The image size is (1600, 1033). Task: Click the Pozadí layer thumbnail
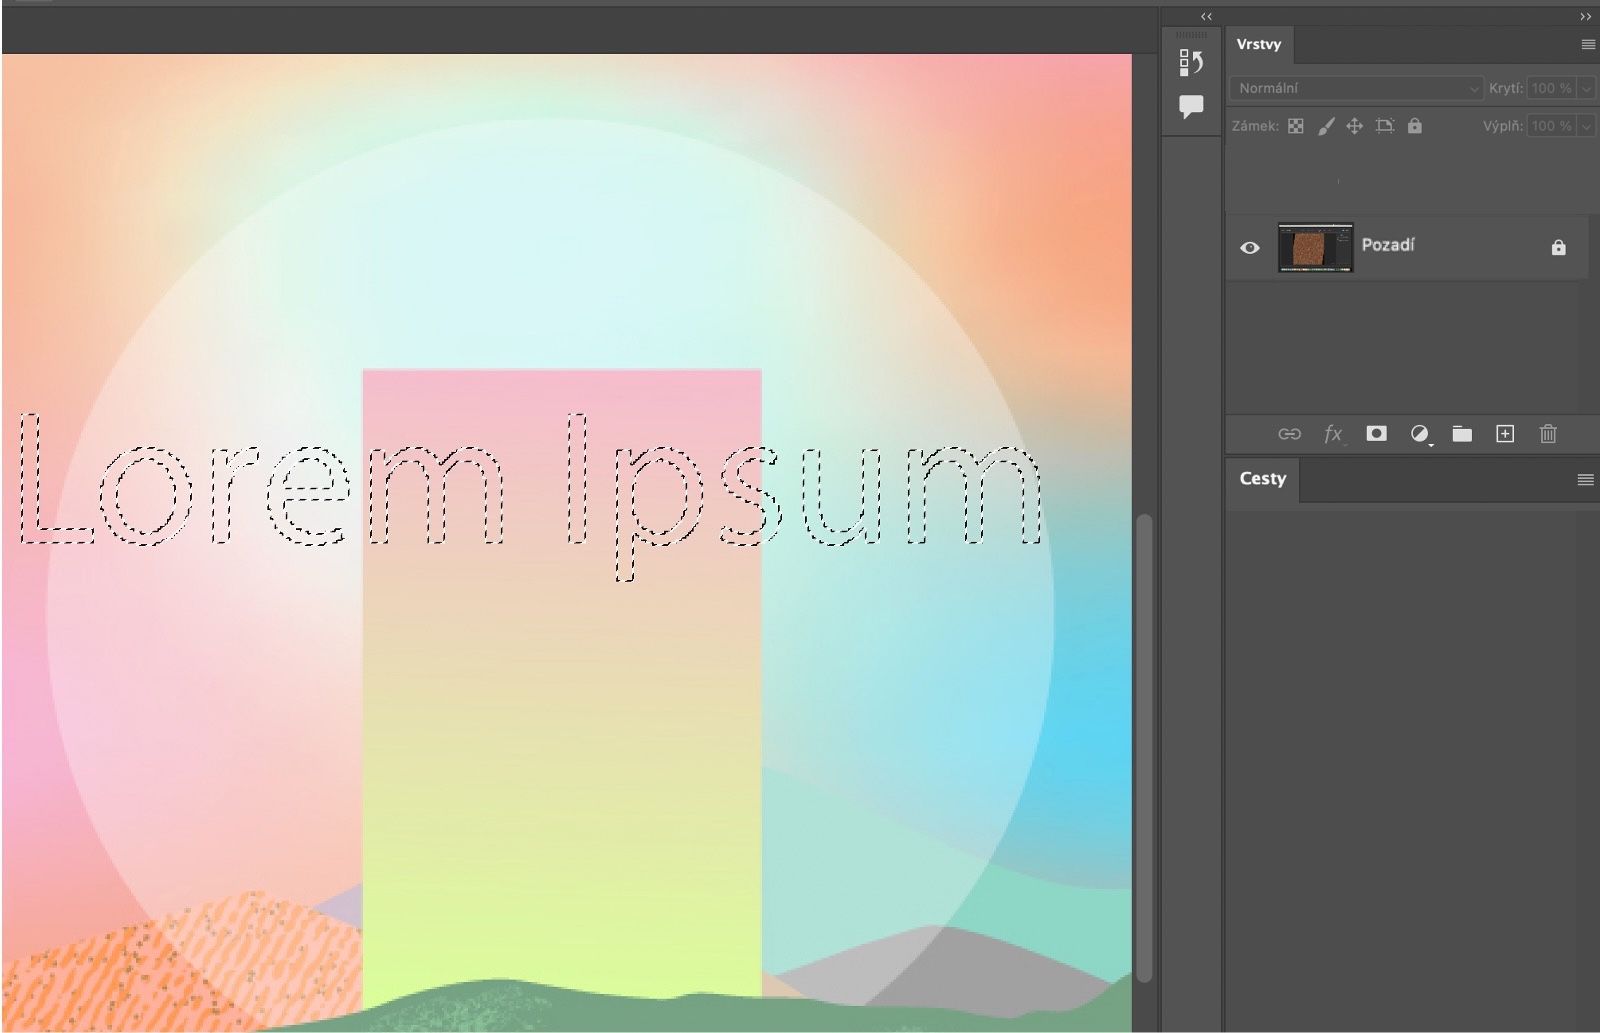[1315, 247]
